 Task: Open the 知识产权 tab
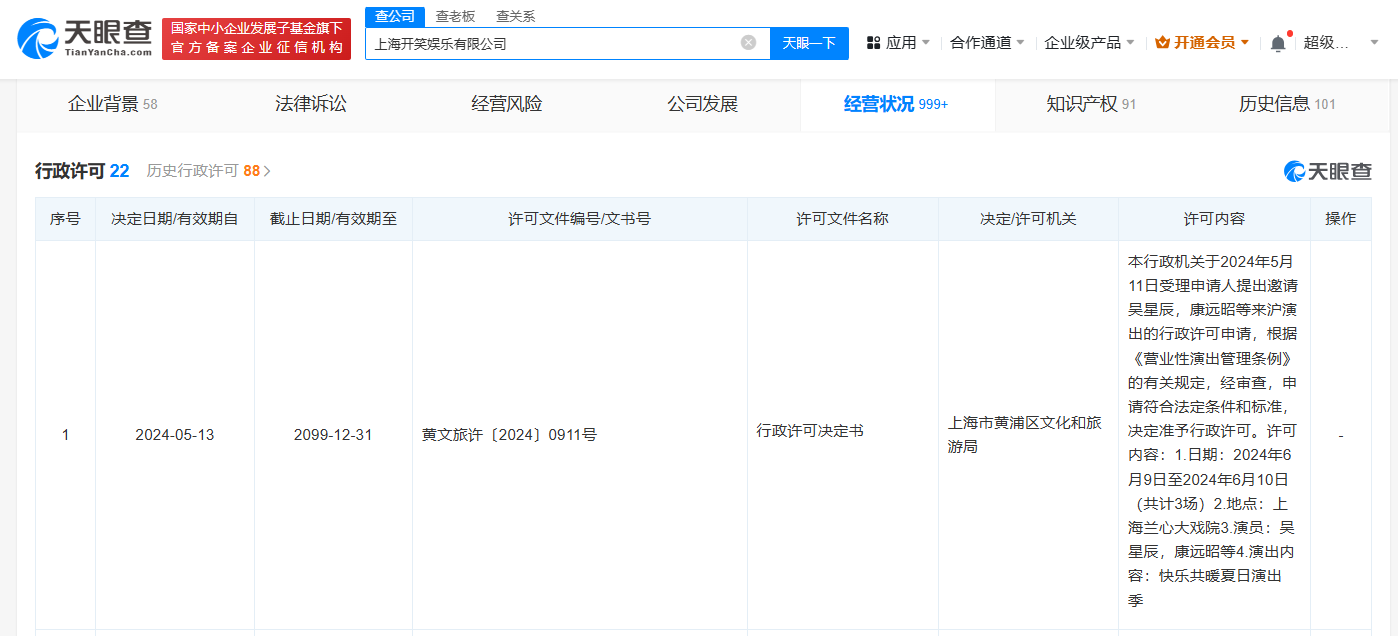pos(1091,104)
